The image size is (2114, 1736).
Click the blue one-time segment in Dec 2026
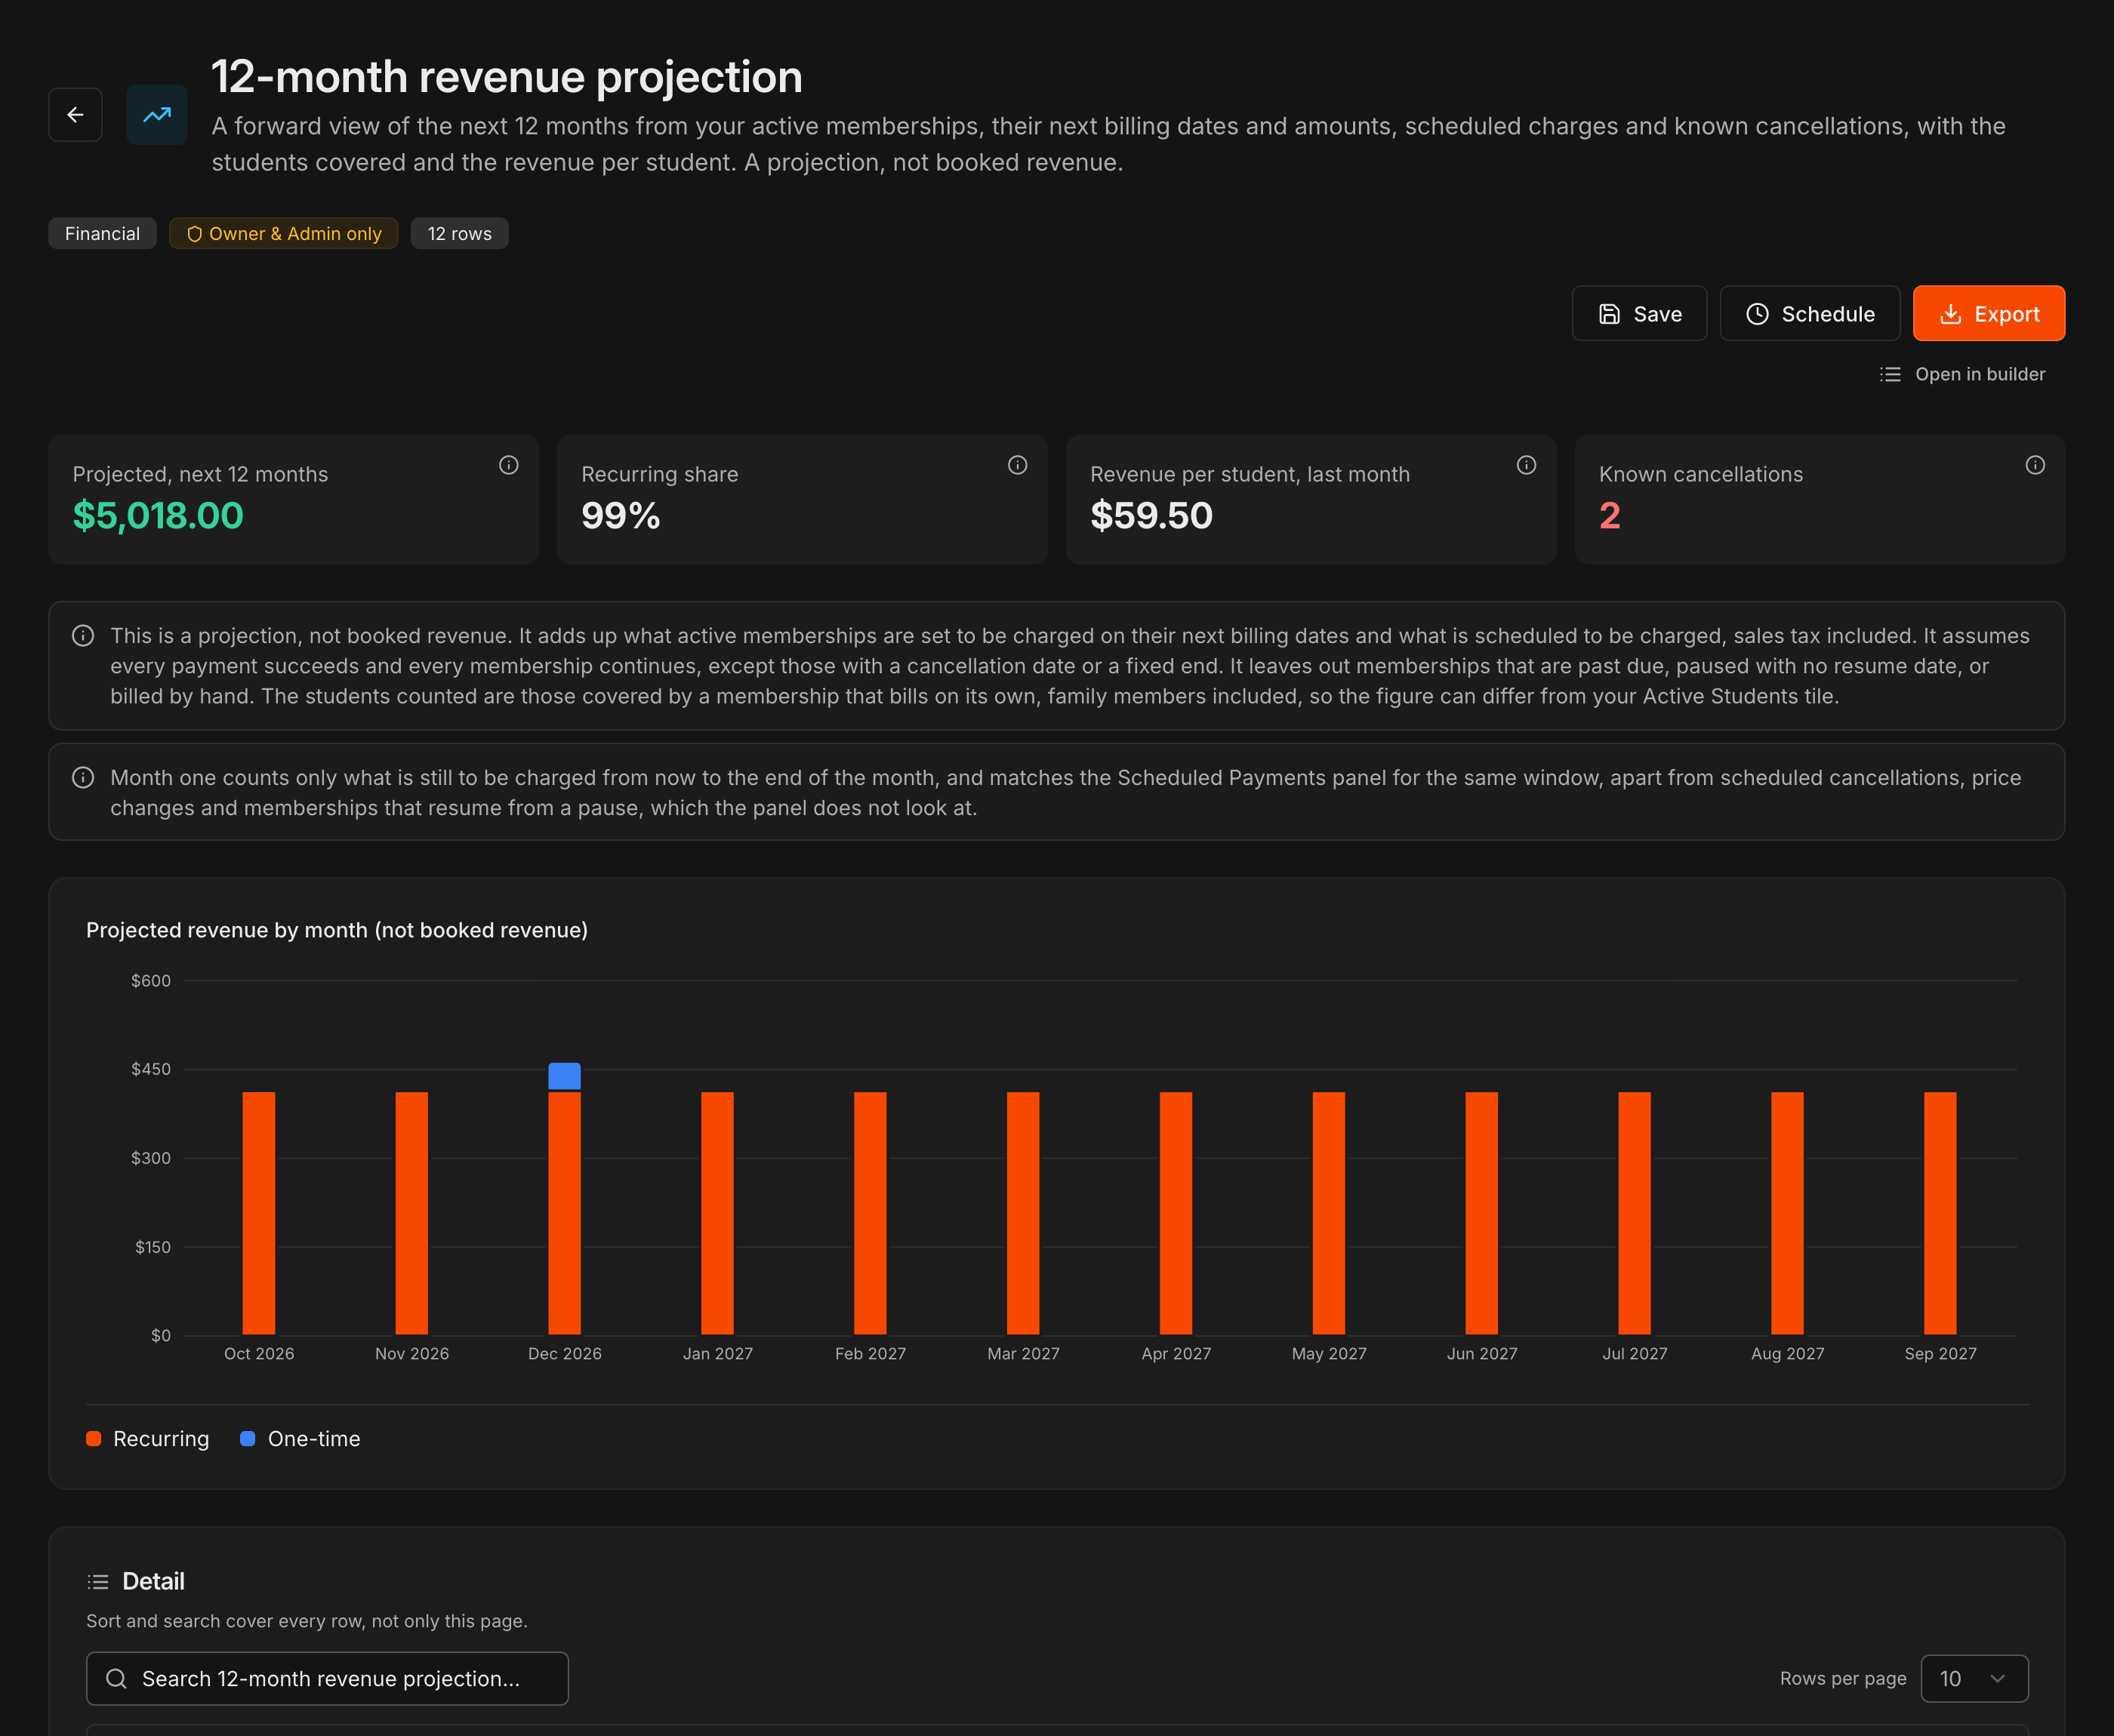pos(565,1076)
